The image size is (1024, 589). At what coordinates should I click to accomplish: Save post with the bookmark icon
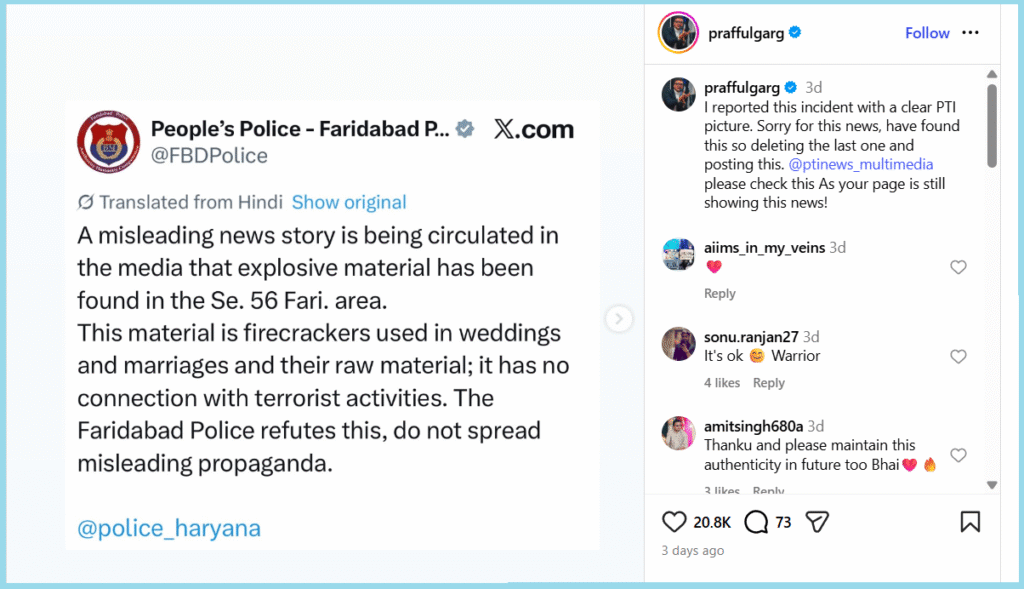(970, 521)
